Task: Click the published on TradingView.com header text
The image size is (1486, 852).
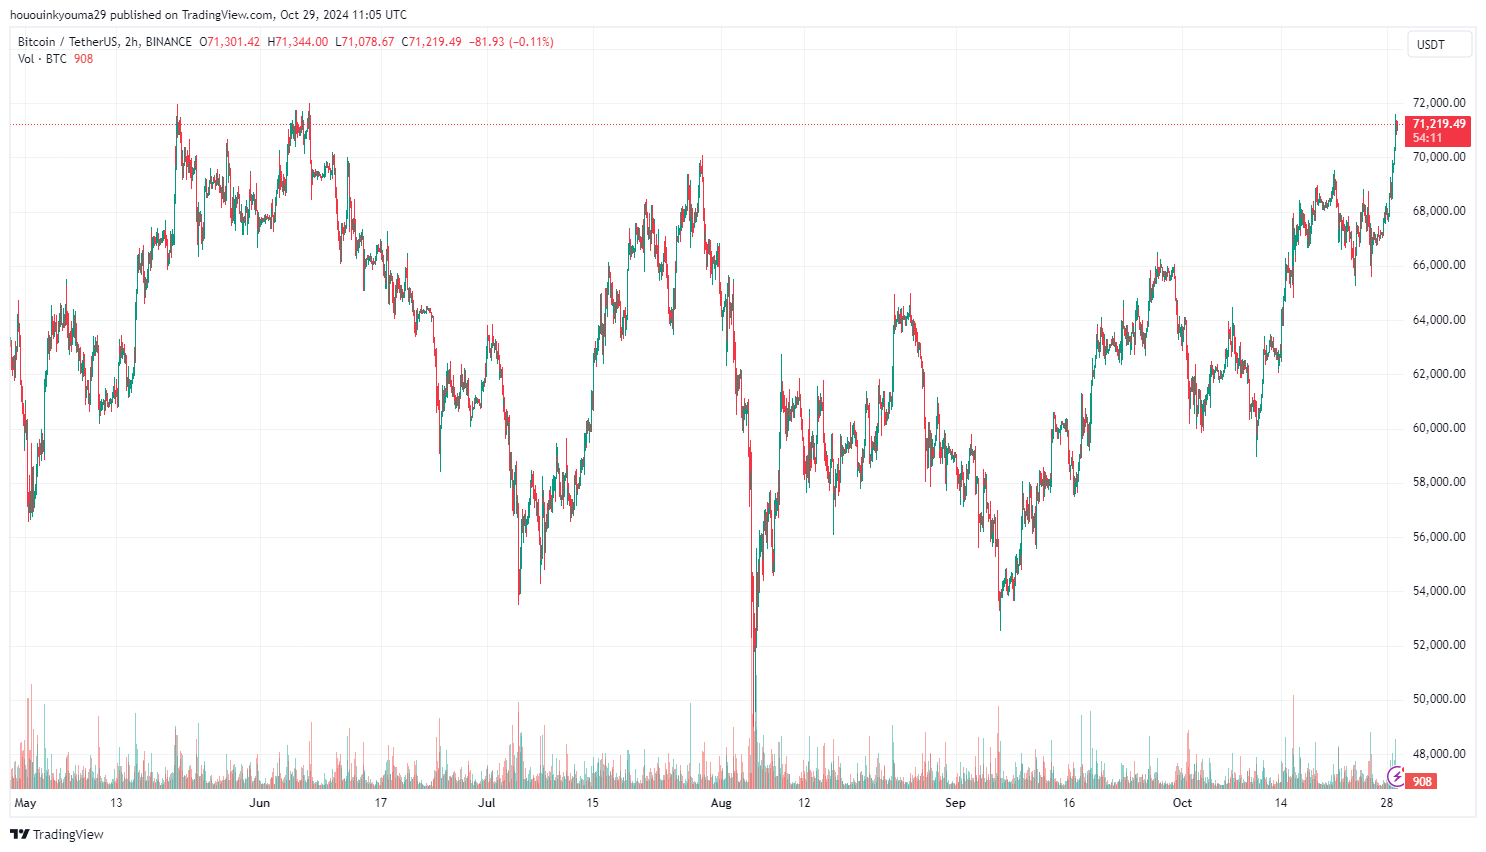Action: 192,15
